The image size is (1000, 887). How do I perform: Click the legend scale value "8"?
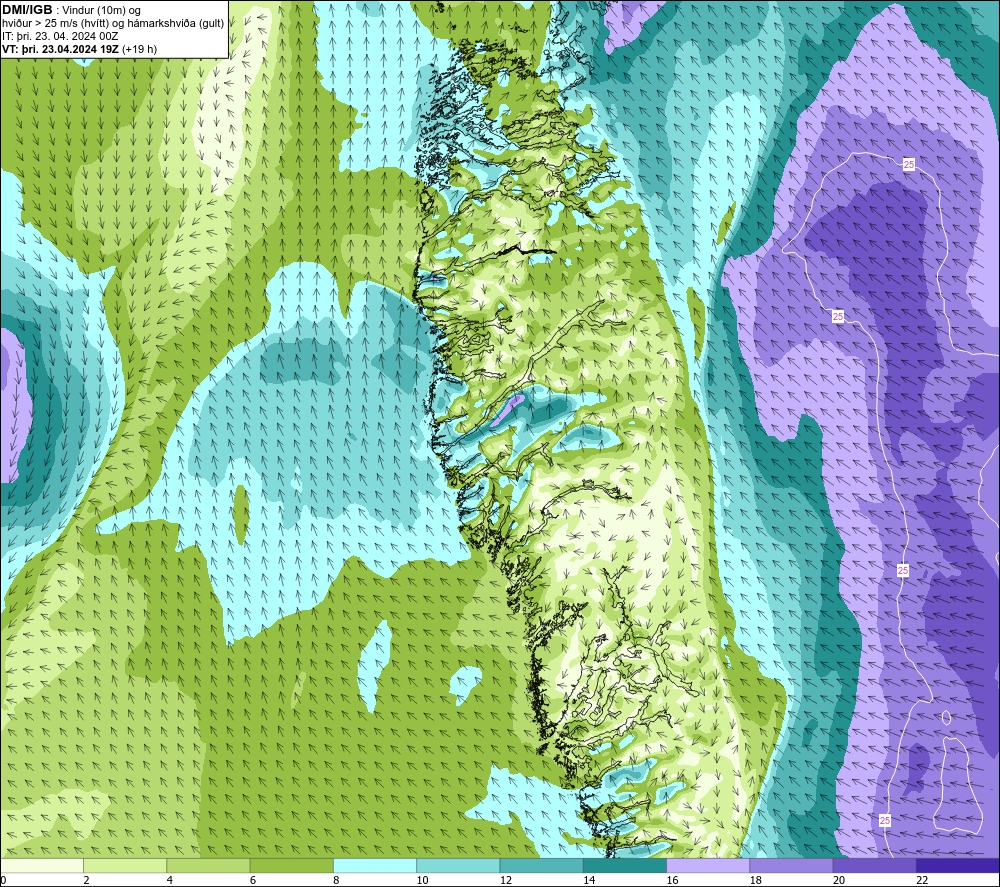click(x=336, y=880)
